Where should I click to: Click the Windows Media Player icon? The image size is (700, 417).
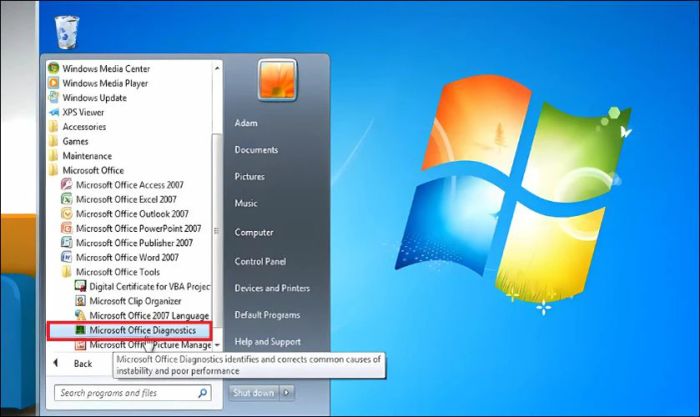(54, 83)
